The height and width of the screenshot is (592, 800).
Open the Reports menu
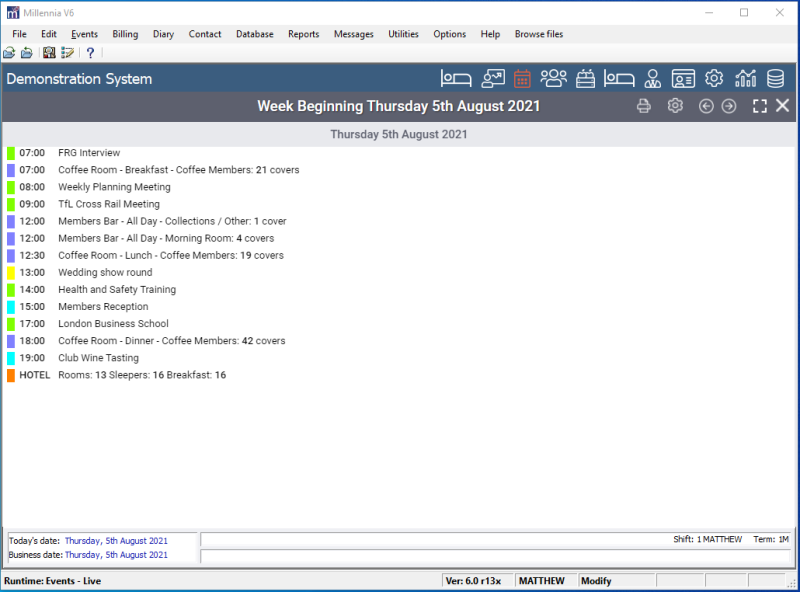[303, 34]
